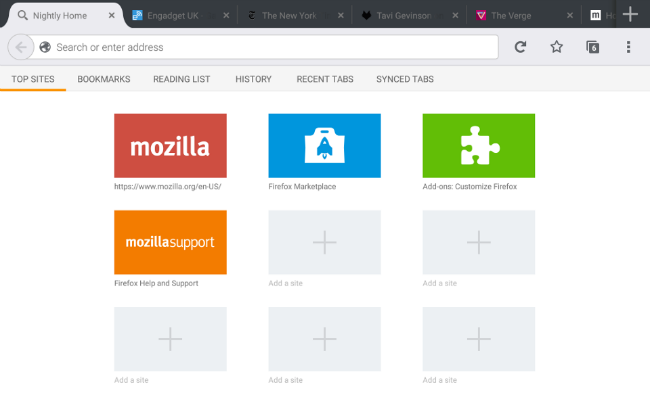Add a new tab with plus icon
The height and width of the screenshot is (409, 650).
click(x=630, y=15)
